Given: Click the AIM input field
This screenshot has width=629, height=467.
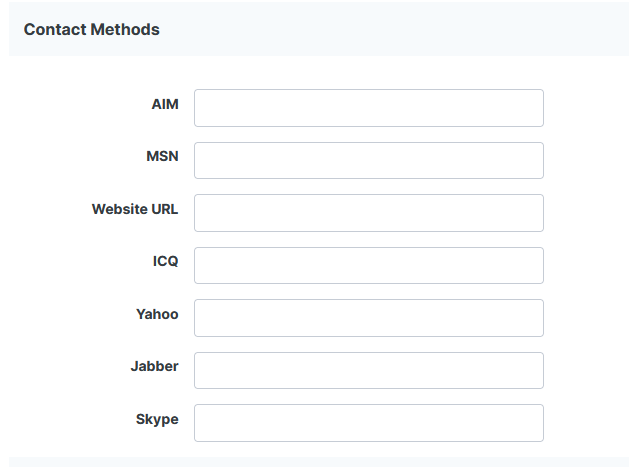Looking at the screenshot, I should tap(368, 108).
